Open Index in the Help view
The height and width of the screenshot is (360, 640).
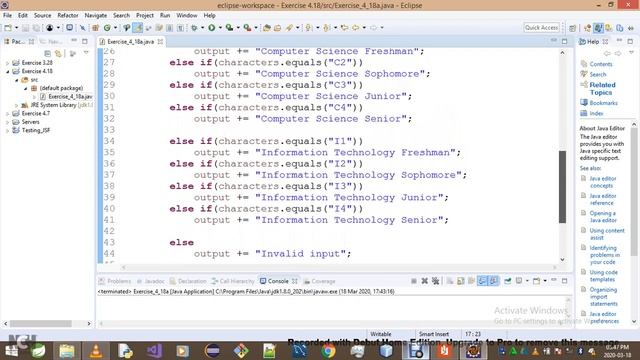coord(596,113)
